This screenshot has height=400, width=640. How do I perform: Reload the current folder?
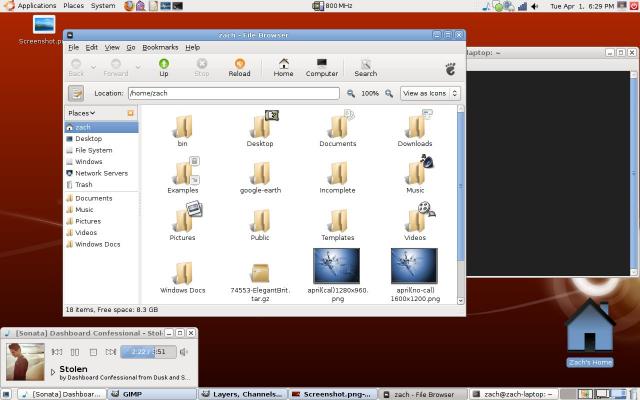pos(239,67)
